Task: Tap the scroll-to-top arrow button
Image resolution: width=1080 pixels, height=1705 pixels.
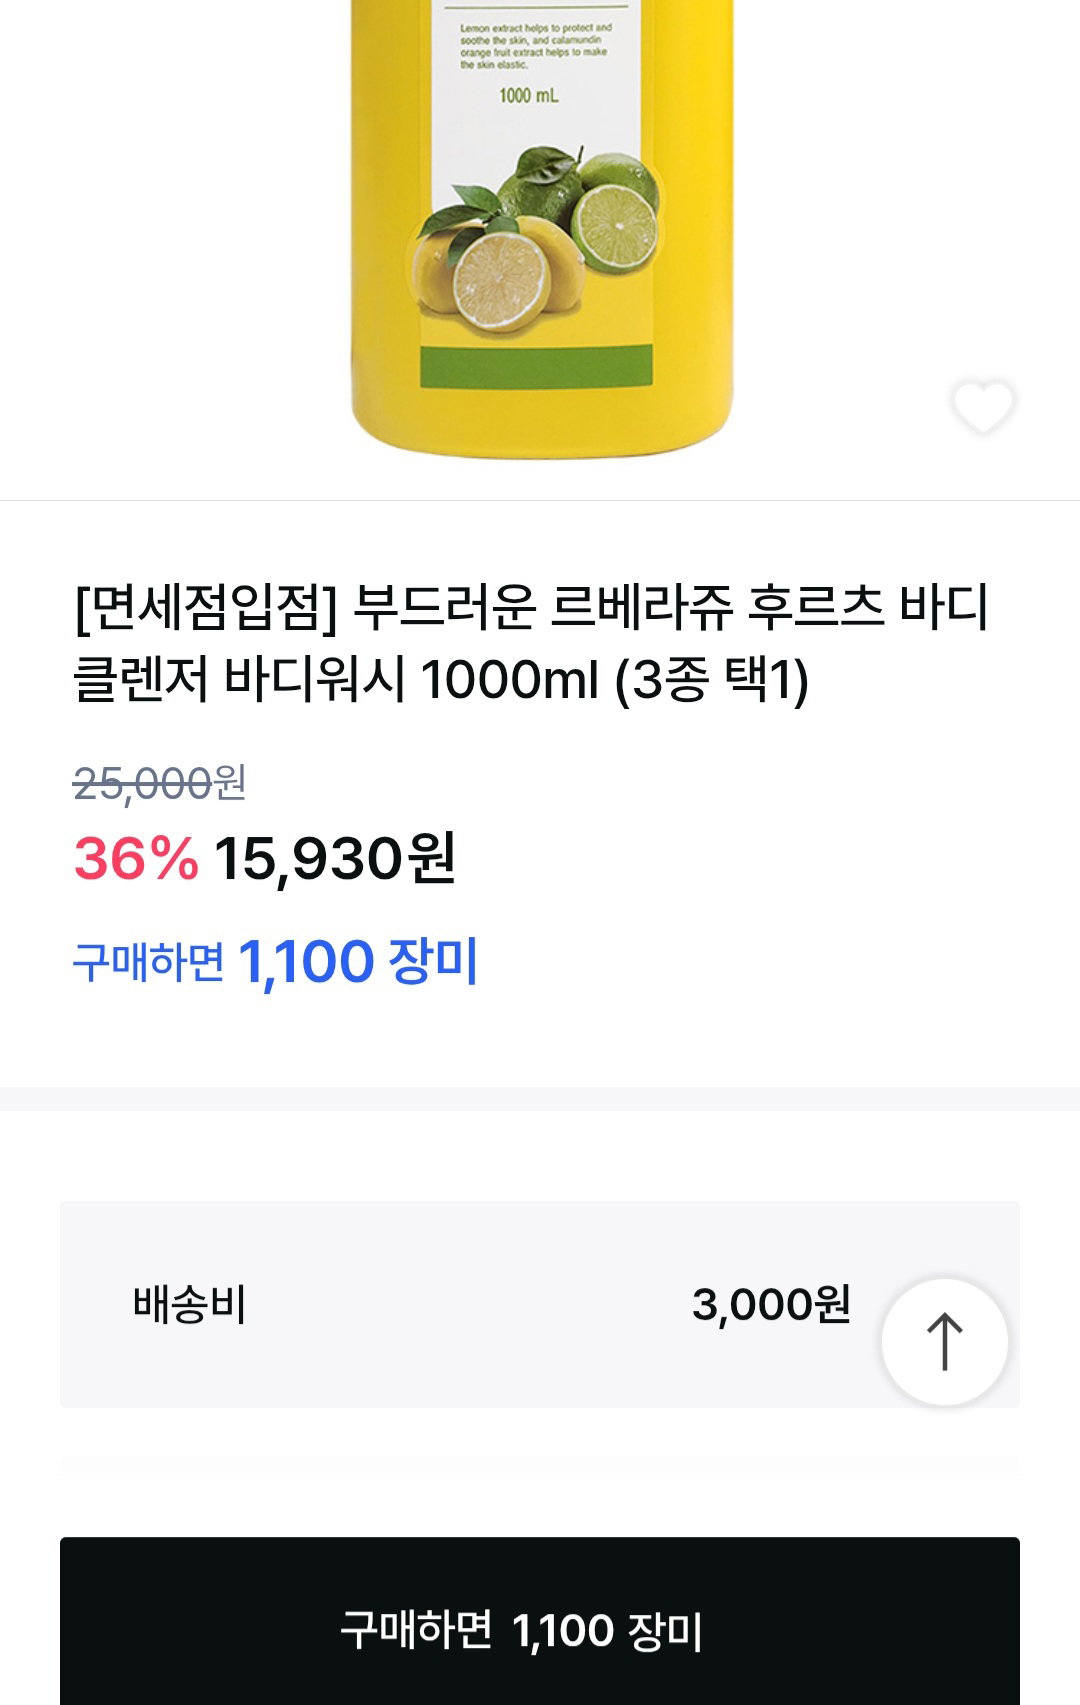Action: [944, 1342]
